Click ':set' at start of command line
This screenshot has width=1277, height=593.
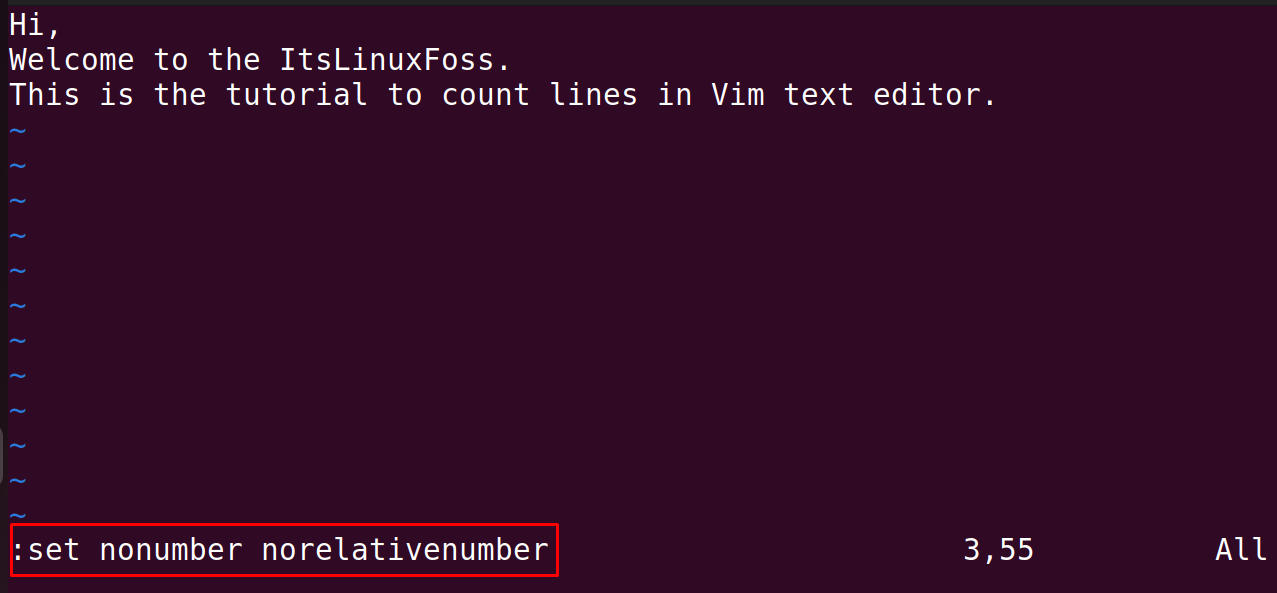(45, 550)
